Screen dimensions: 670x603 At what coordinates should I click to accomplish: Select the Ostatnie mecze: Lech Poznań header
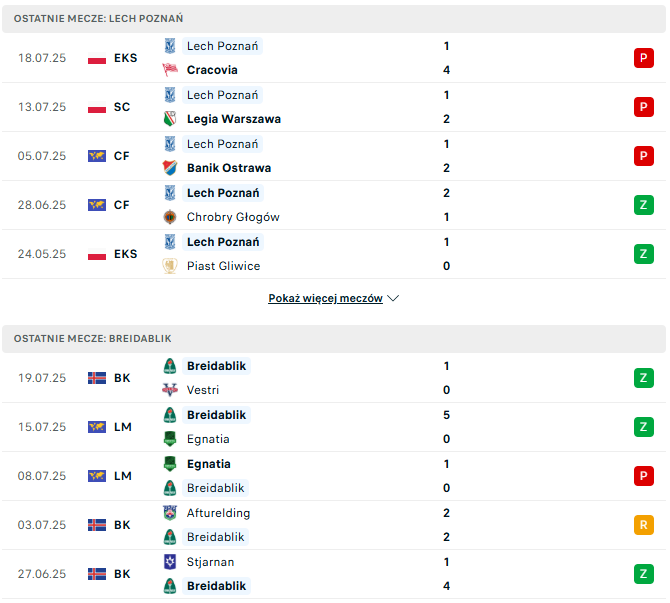334,19
